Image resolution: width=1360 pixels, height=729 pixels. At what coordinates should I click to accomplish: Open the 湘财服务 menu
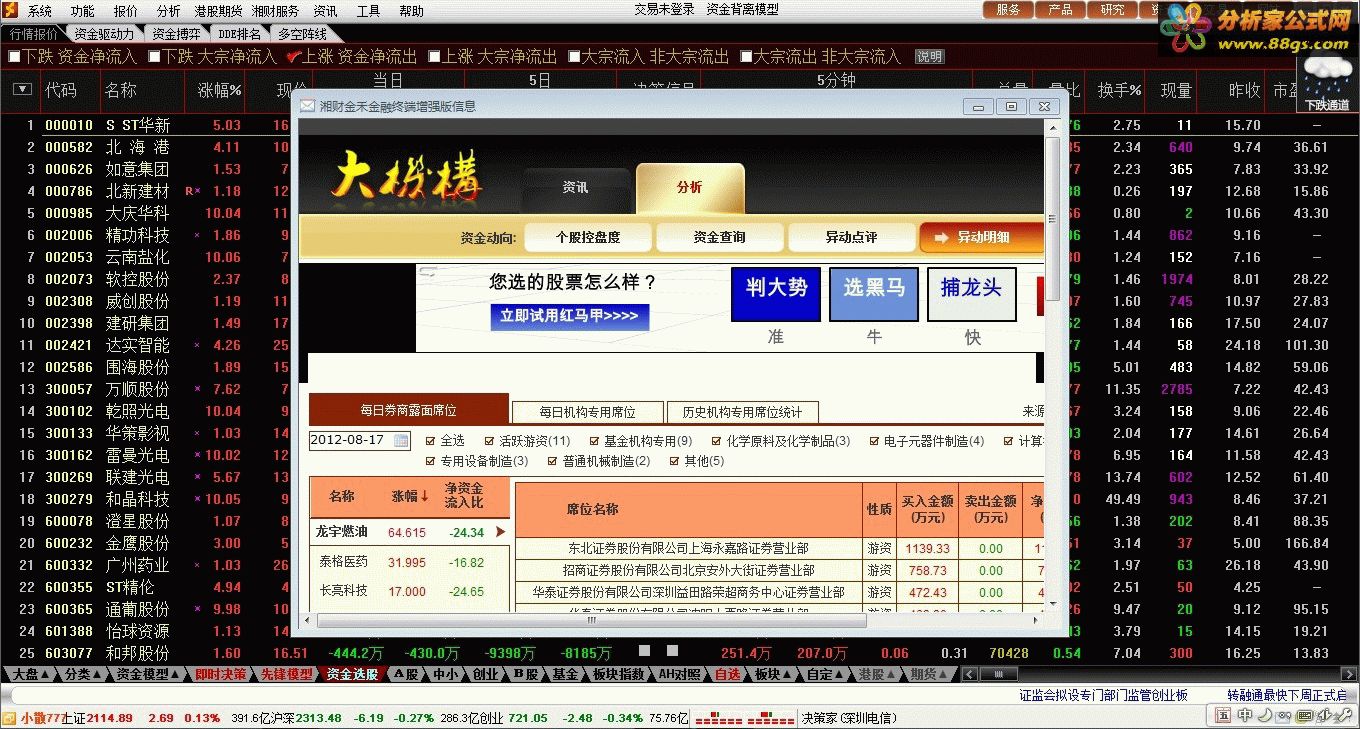(x=275, y=11)
